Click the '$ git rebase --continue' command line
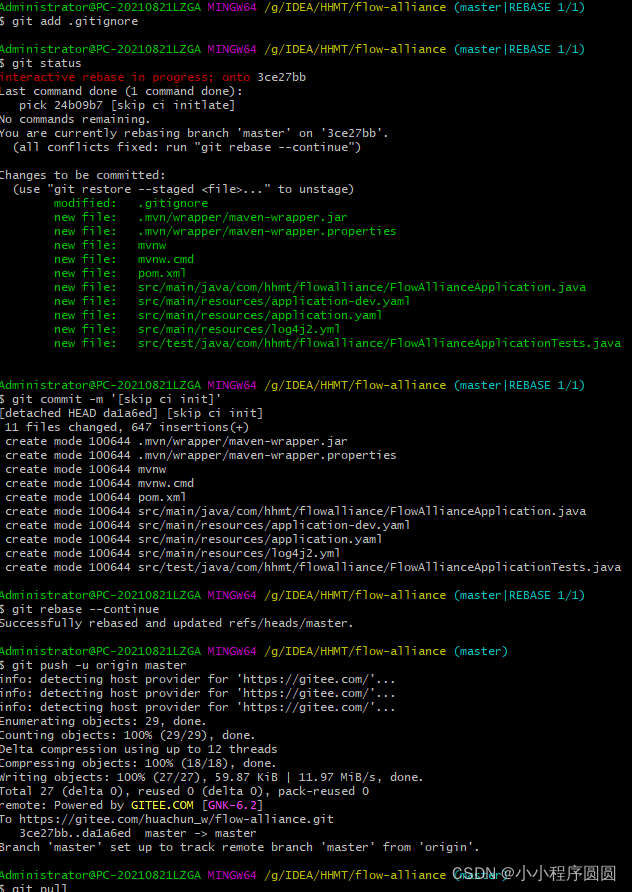This screenshot has height=892, width=632. point(80,609)
